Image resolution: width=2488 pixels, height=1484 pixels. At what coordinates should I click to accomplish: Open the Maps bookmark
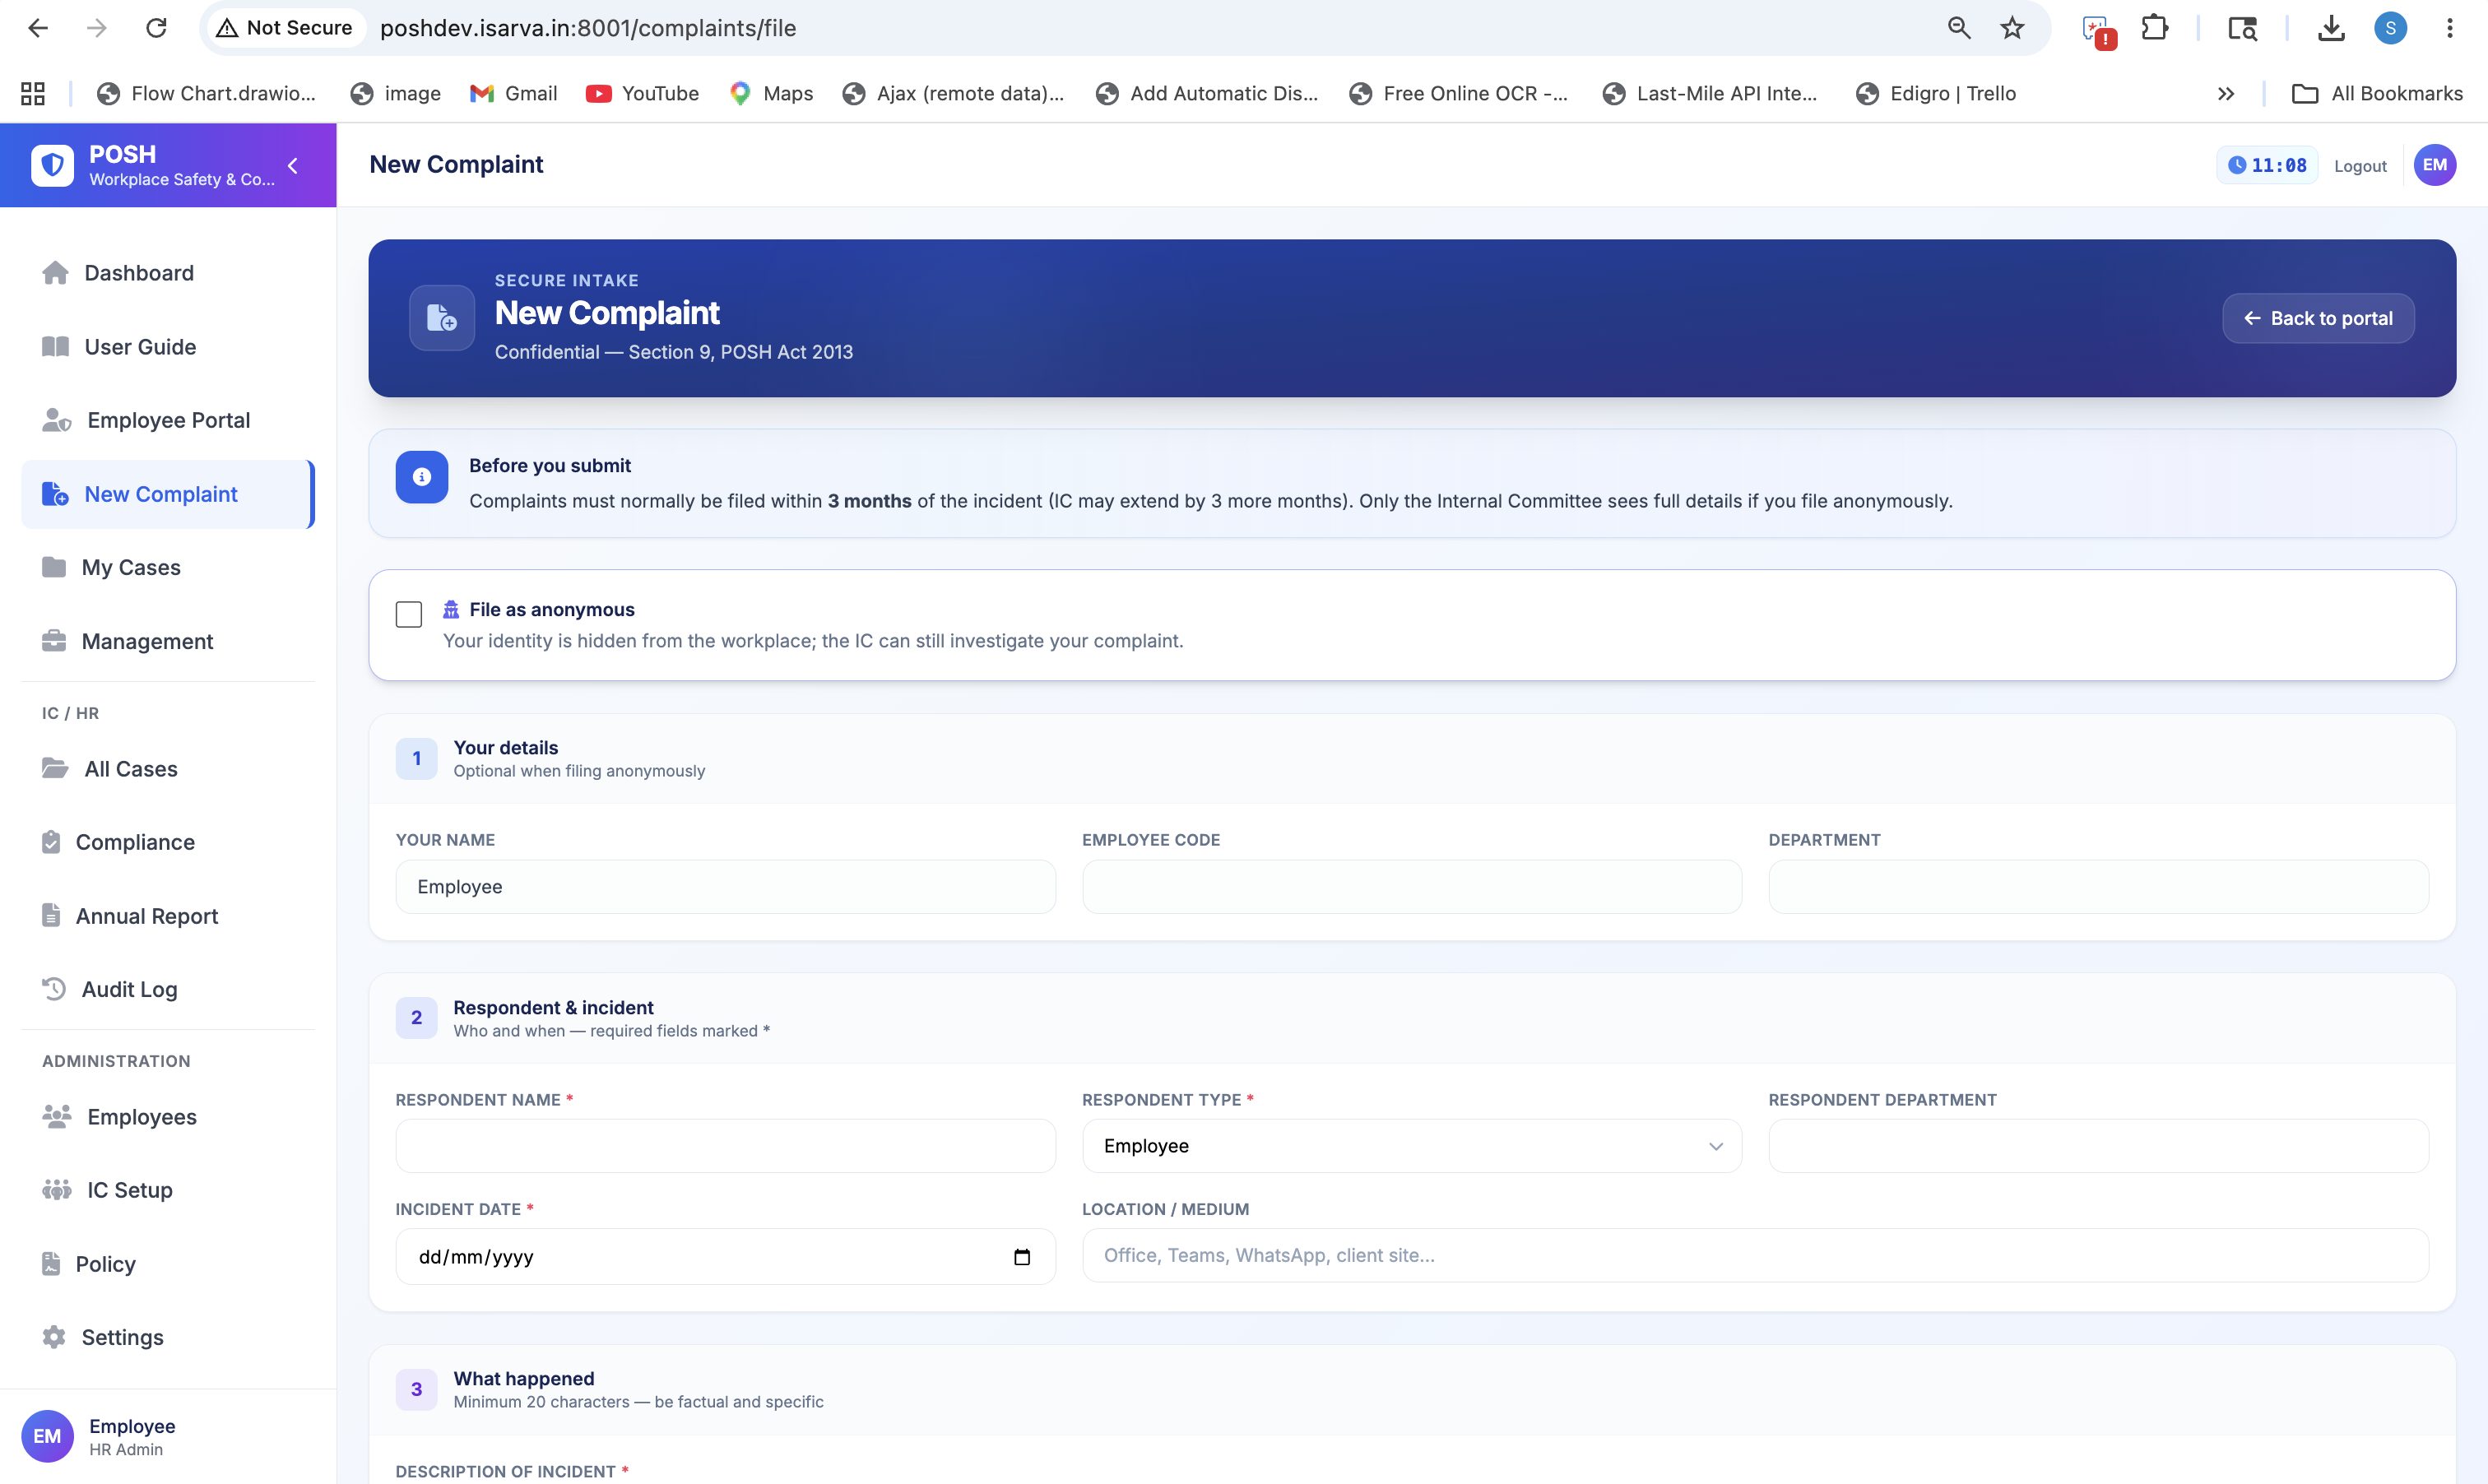771,93
